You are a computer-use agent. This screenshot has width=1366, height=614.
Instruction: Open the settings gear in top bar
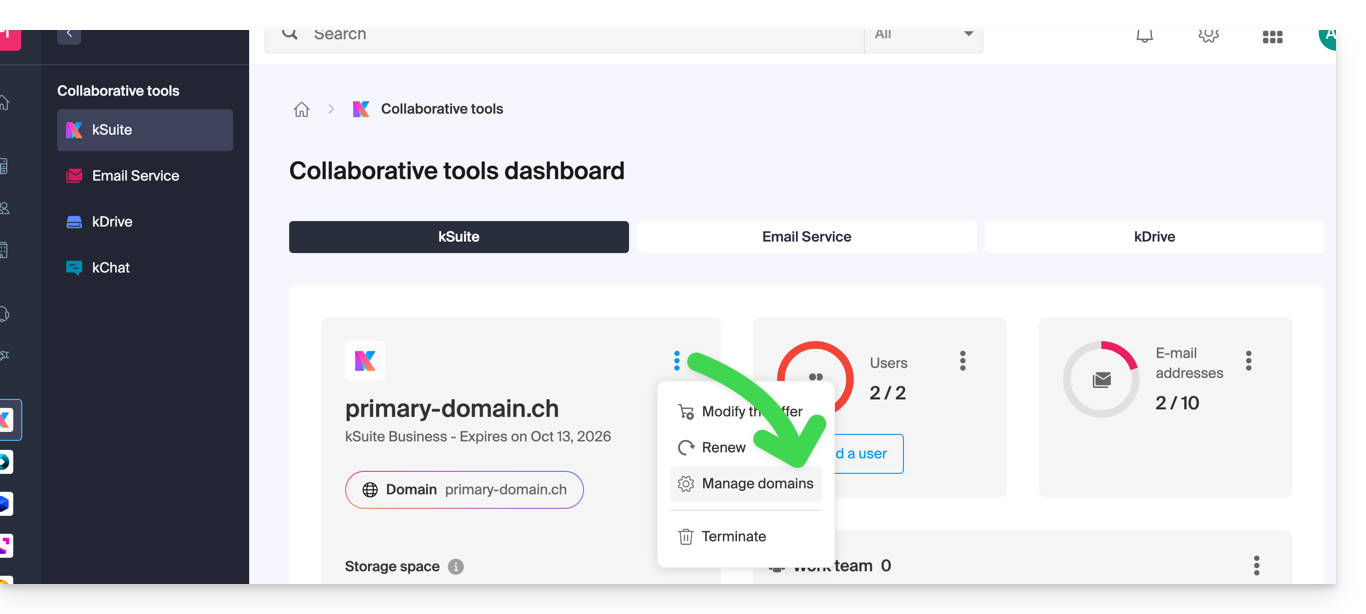1208,36
